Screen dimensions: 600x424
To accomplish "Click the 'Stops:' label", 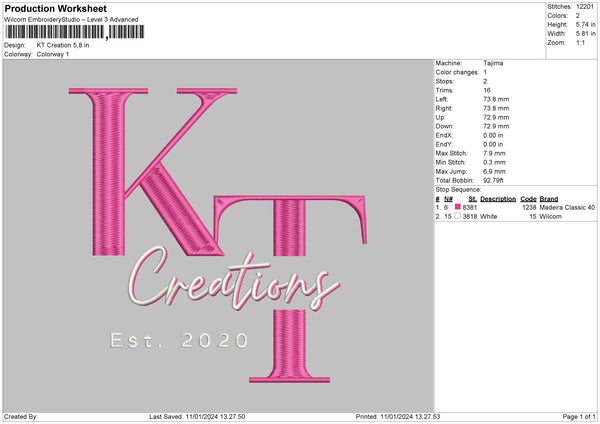I will [445, 81].
